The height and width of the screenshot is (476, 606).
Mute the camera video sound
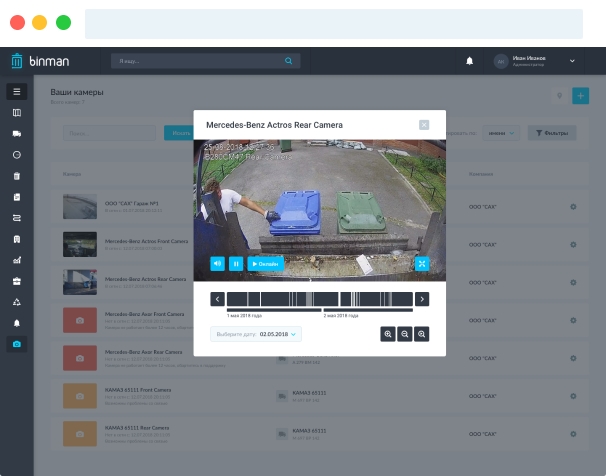(217, 264)
